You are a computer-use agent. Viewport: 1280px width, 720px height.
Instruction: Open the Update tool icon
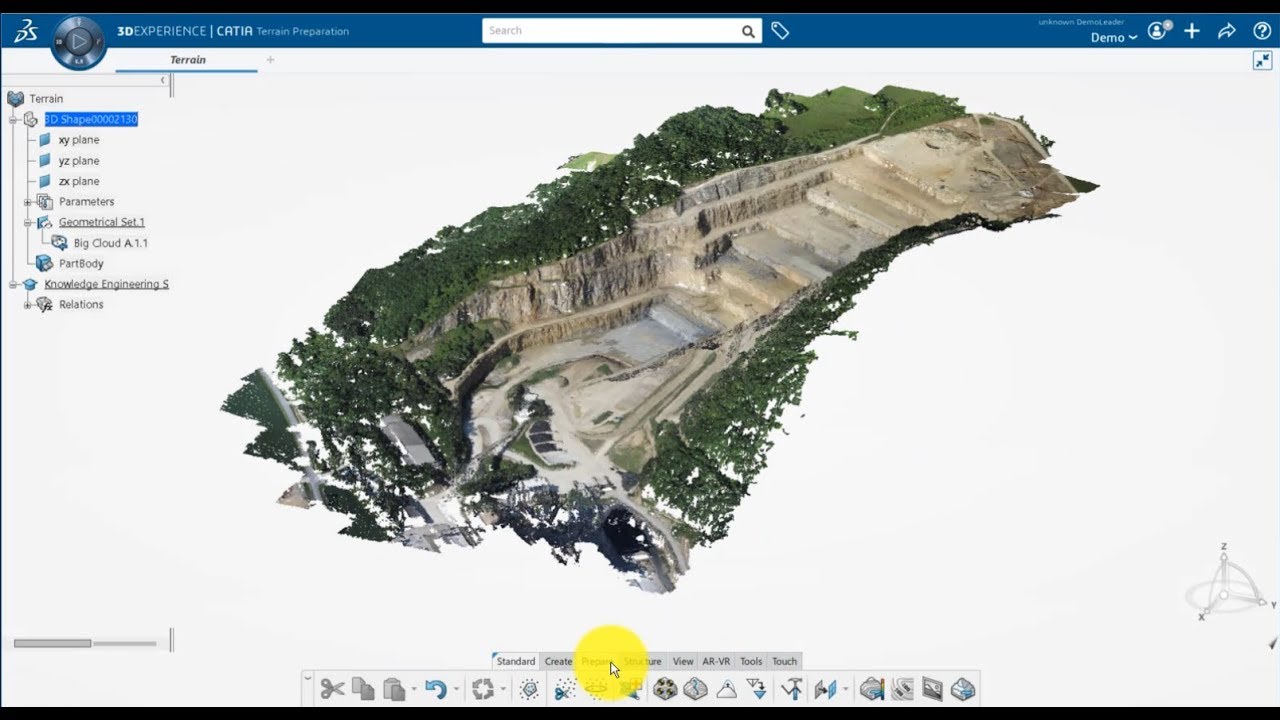pyautogui.click(x=483, y=690)
